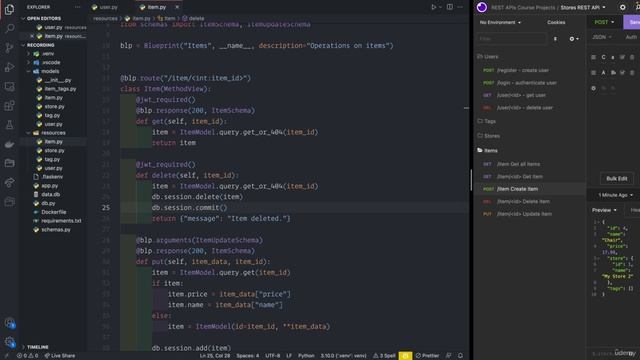Click Live Share in status bar

[60, 356]
